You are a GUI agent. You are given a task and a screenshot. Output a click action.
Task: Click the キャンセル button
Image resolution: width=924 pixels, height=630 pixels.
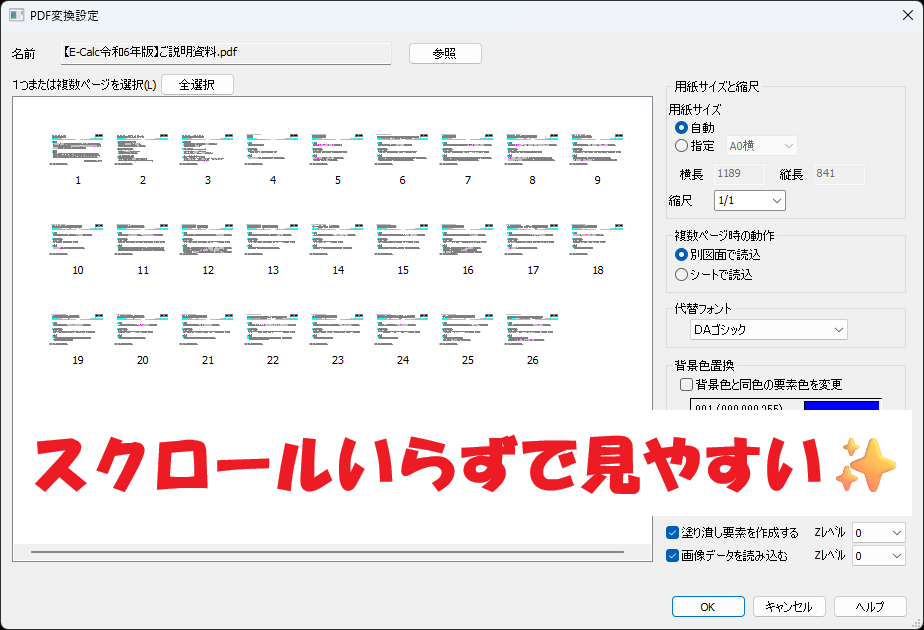789,606
